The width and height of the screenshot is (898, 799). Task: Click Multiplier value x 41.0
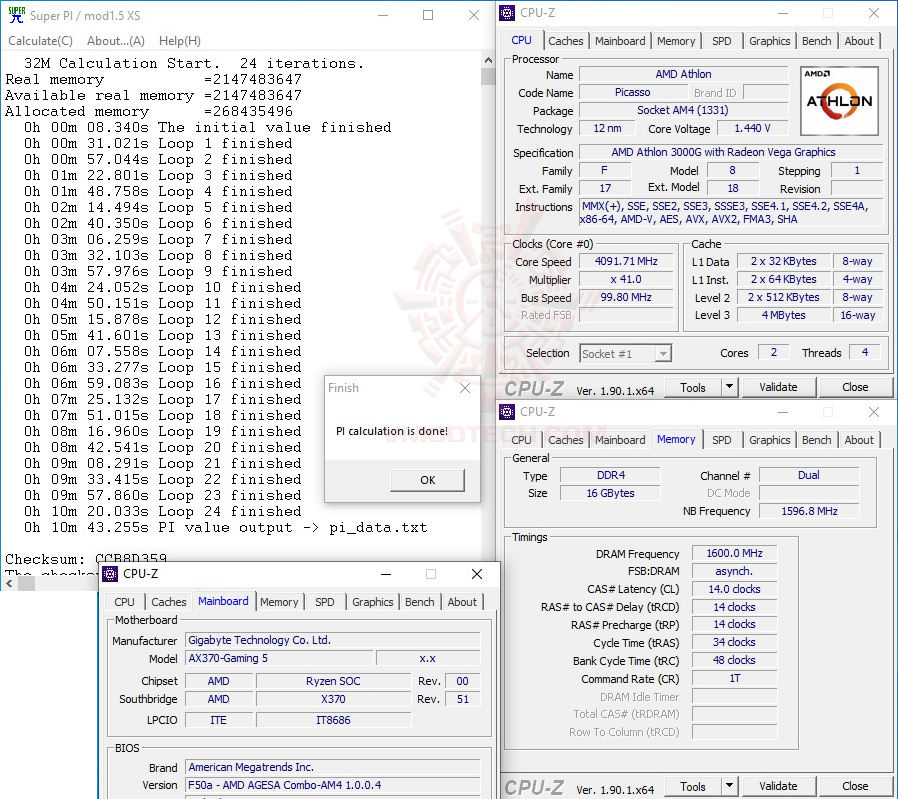625,280
